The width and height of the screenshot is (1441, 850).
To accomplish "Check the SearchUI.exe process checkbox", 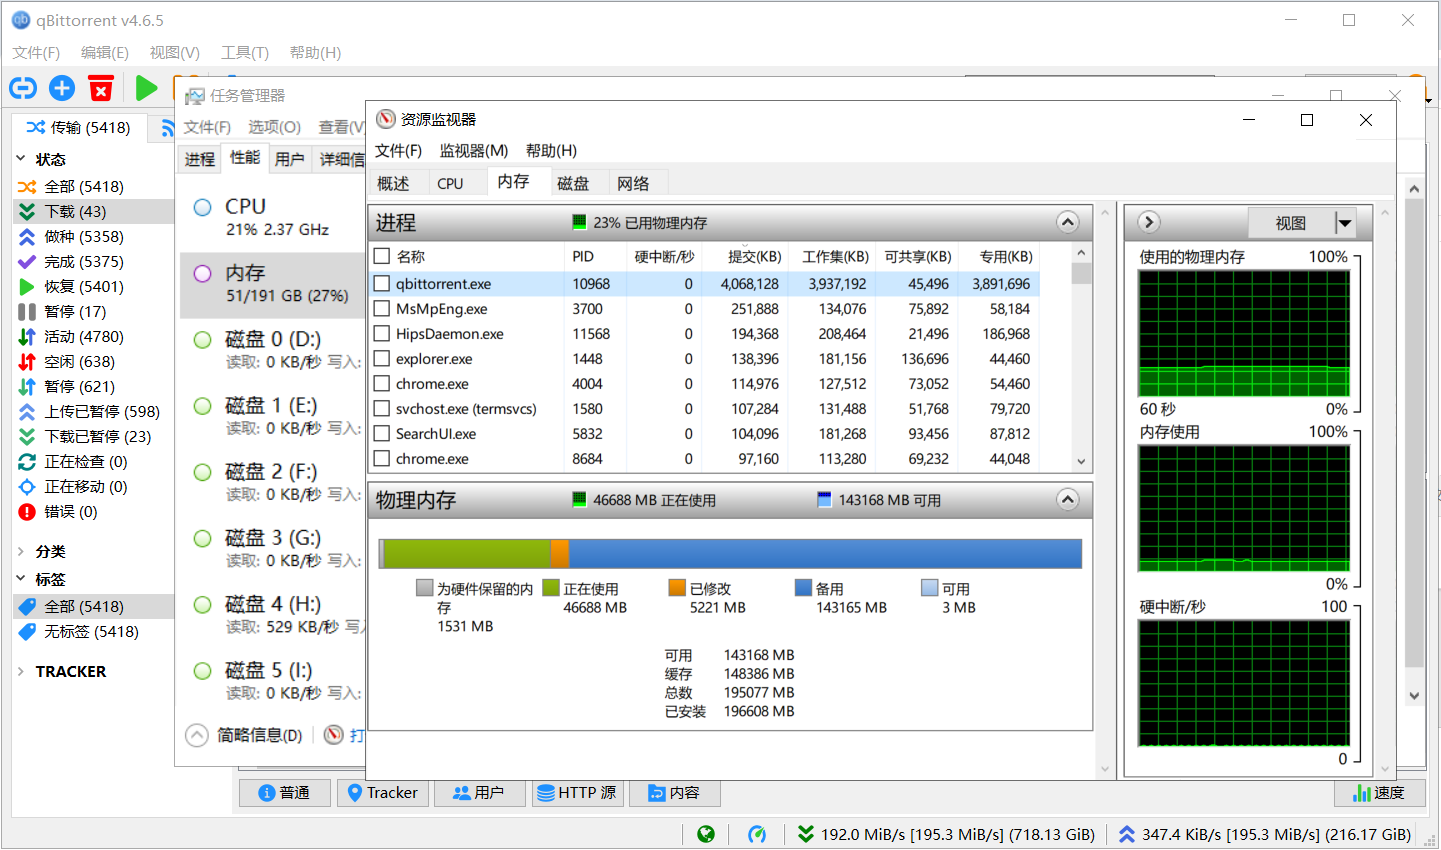I will (x=381, y=433).
